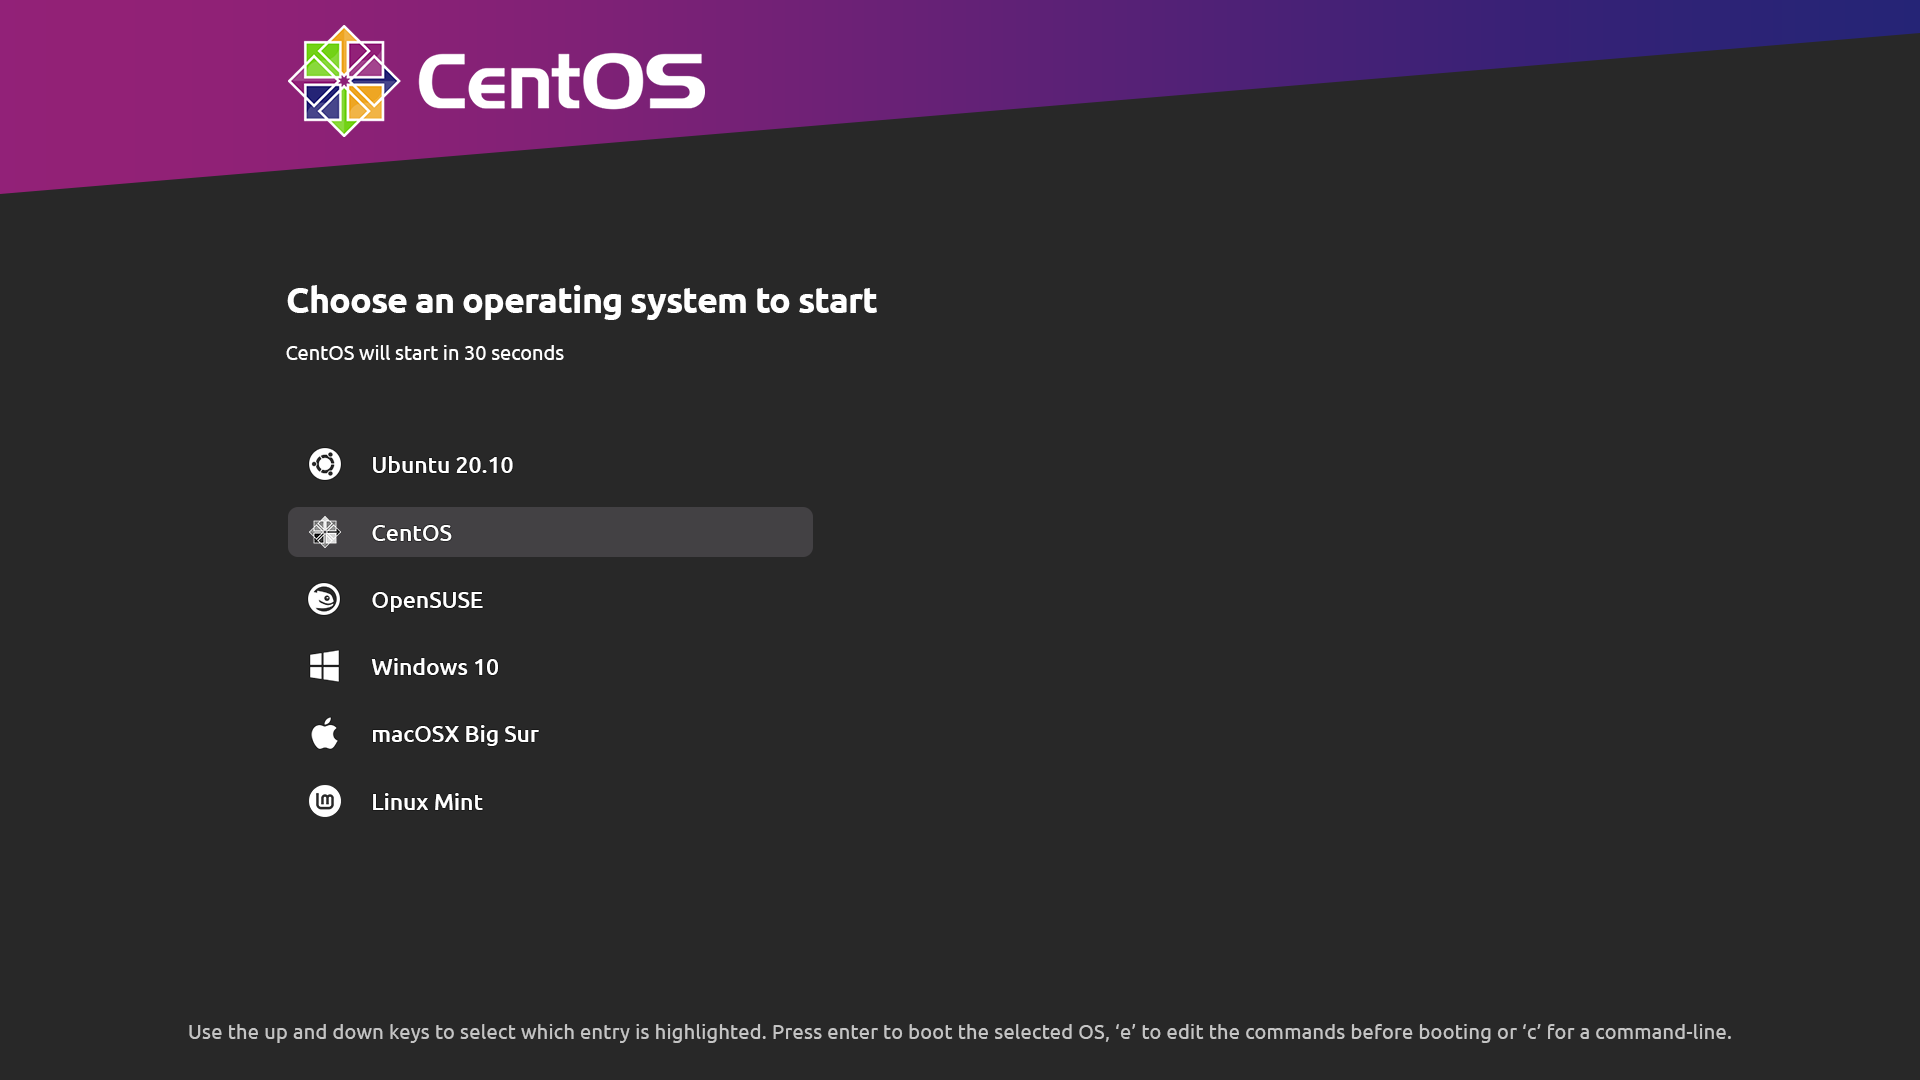Click the CentOS pinwheel icon in list
This screenshot has height=1080, width=1920.
coord(325,532)
